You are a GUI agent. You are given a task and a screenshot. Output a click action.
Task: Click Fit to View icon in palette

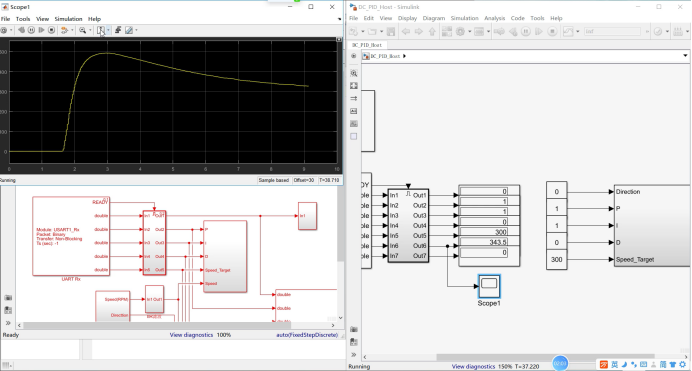click(x=354, y=86)
